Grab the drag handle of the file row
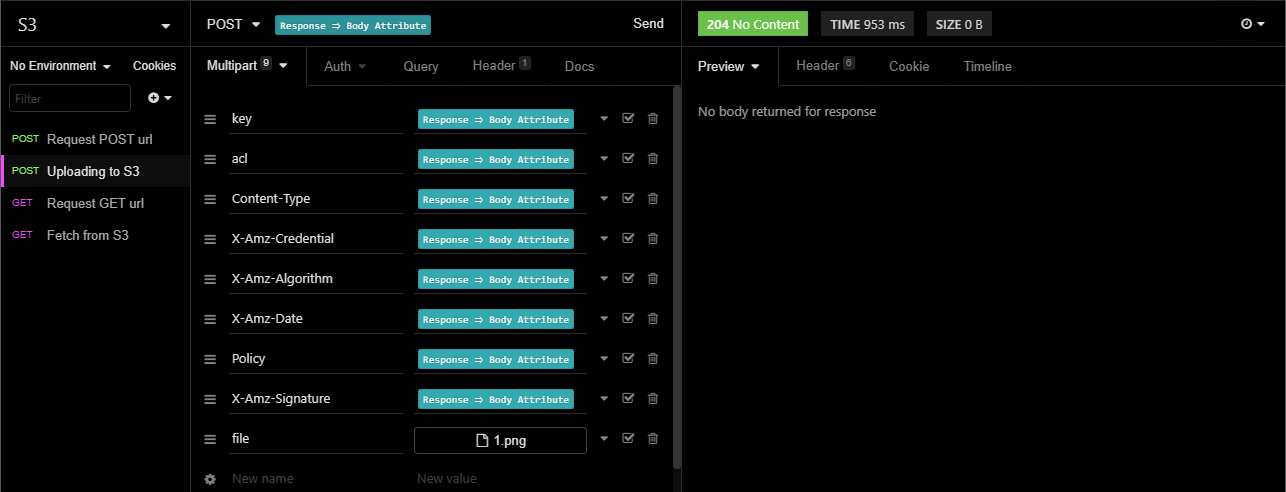 (210, 439)
